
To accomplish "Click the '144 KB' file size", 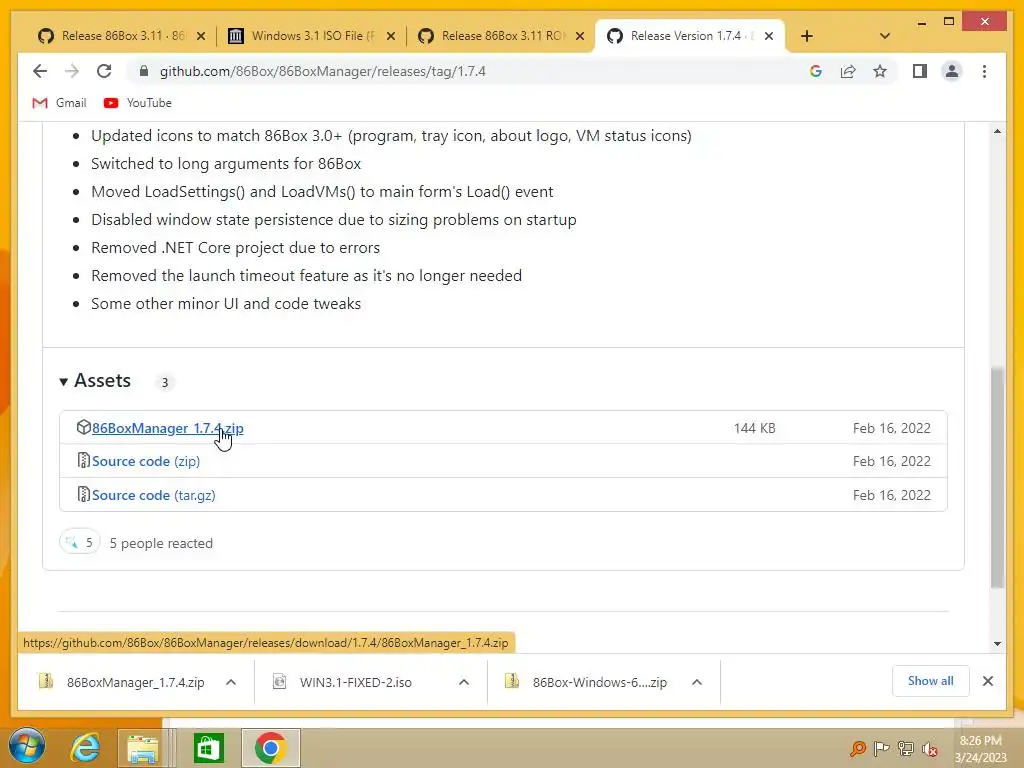I will 754,428.
